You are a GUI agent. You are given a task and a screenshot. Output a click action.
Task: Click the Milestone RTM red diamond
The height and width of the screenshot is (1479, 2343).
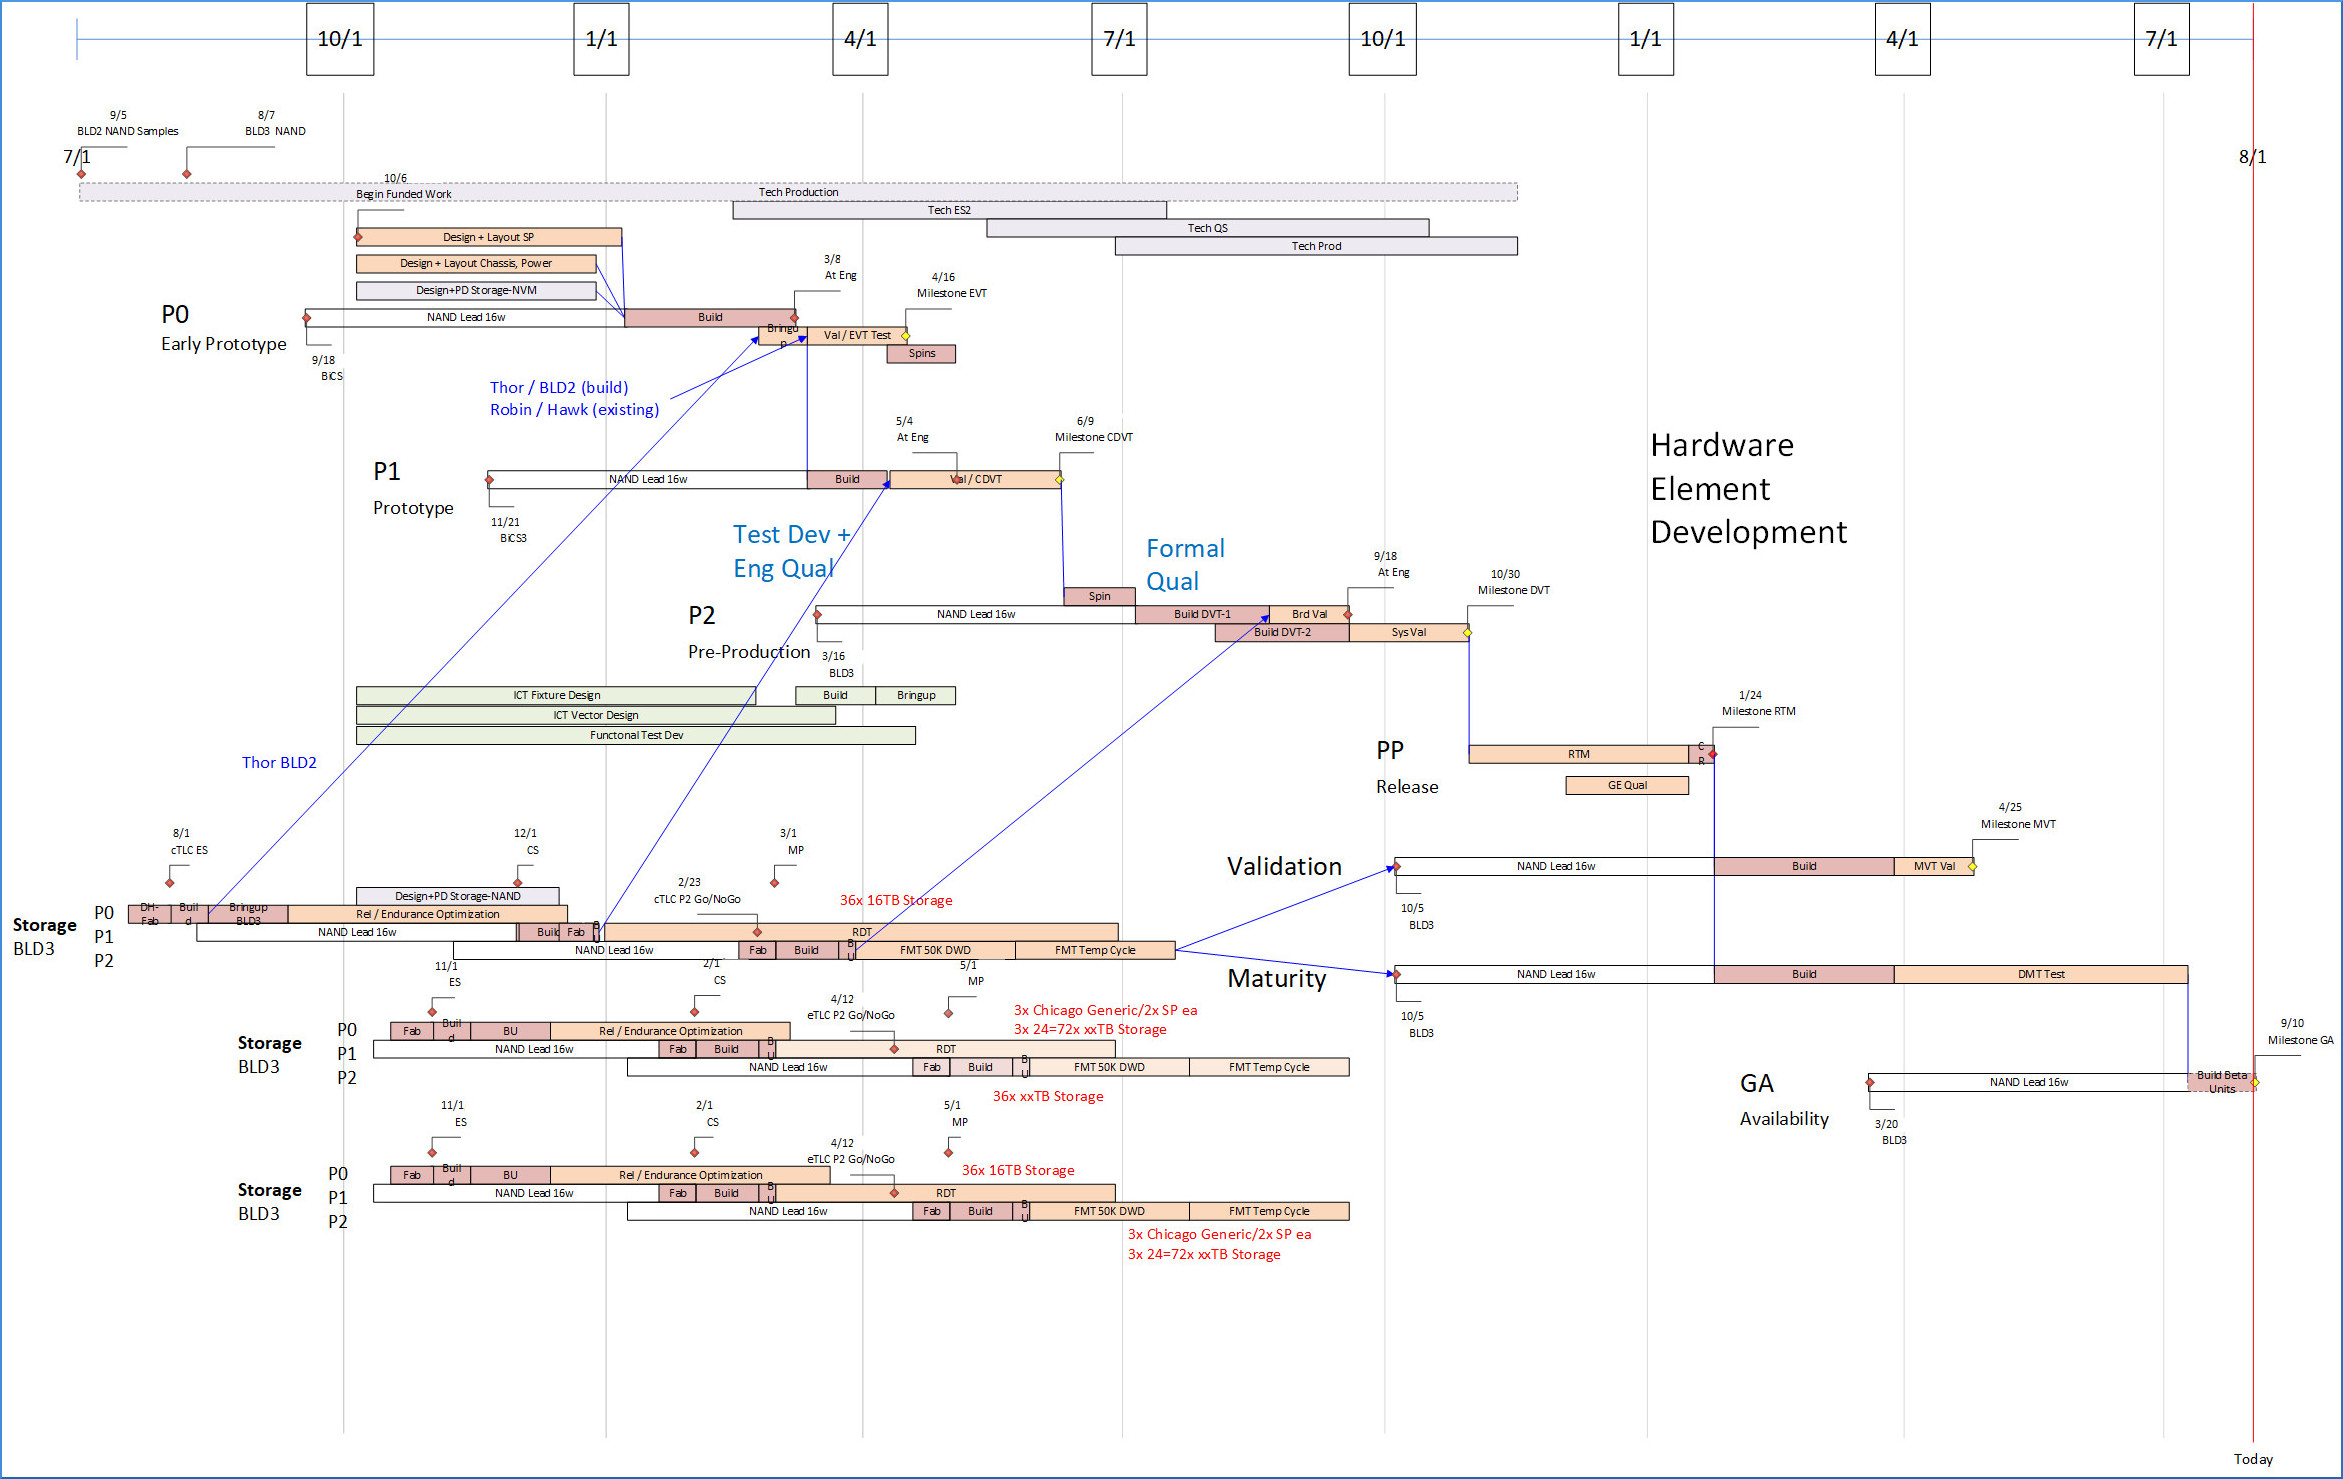click(1713, 754)
